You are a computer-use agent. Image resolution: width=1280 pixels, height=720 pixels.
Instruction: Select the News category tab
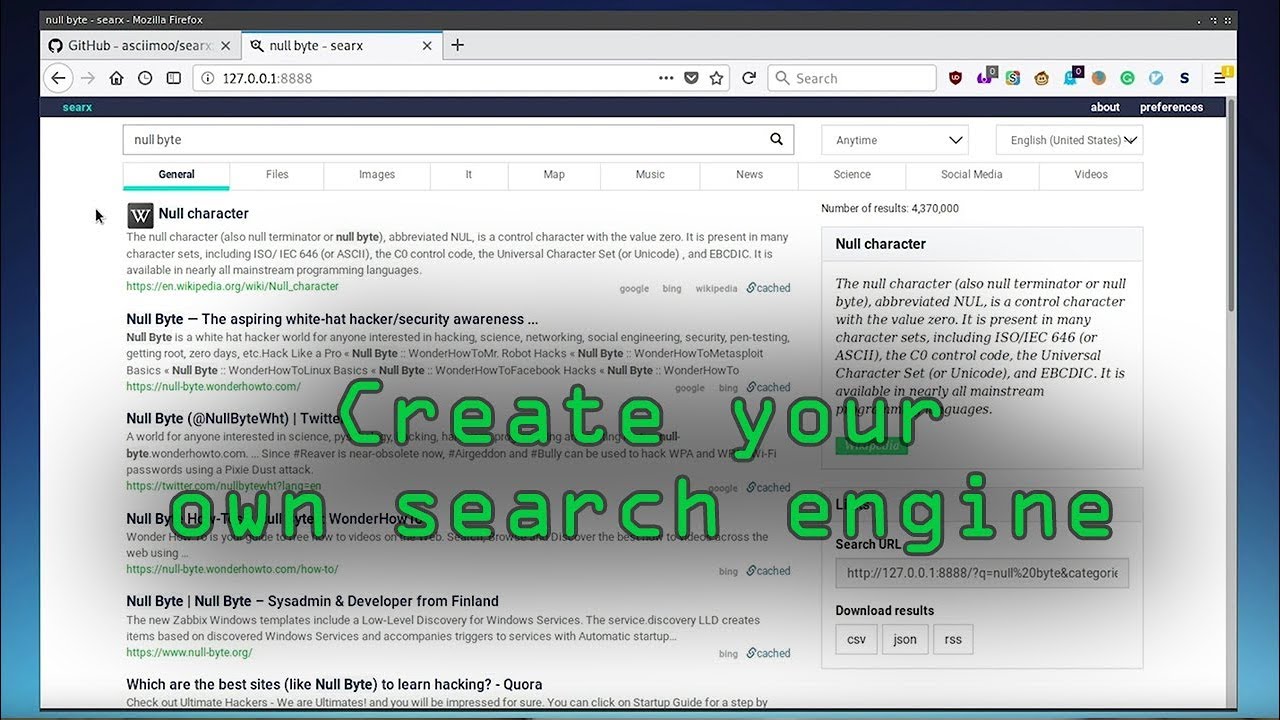click(749, 175)
